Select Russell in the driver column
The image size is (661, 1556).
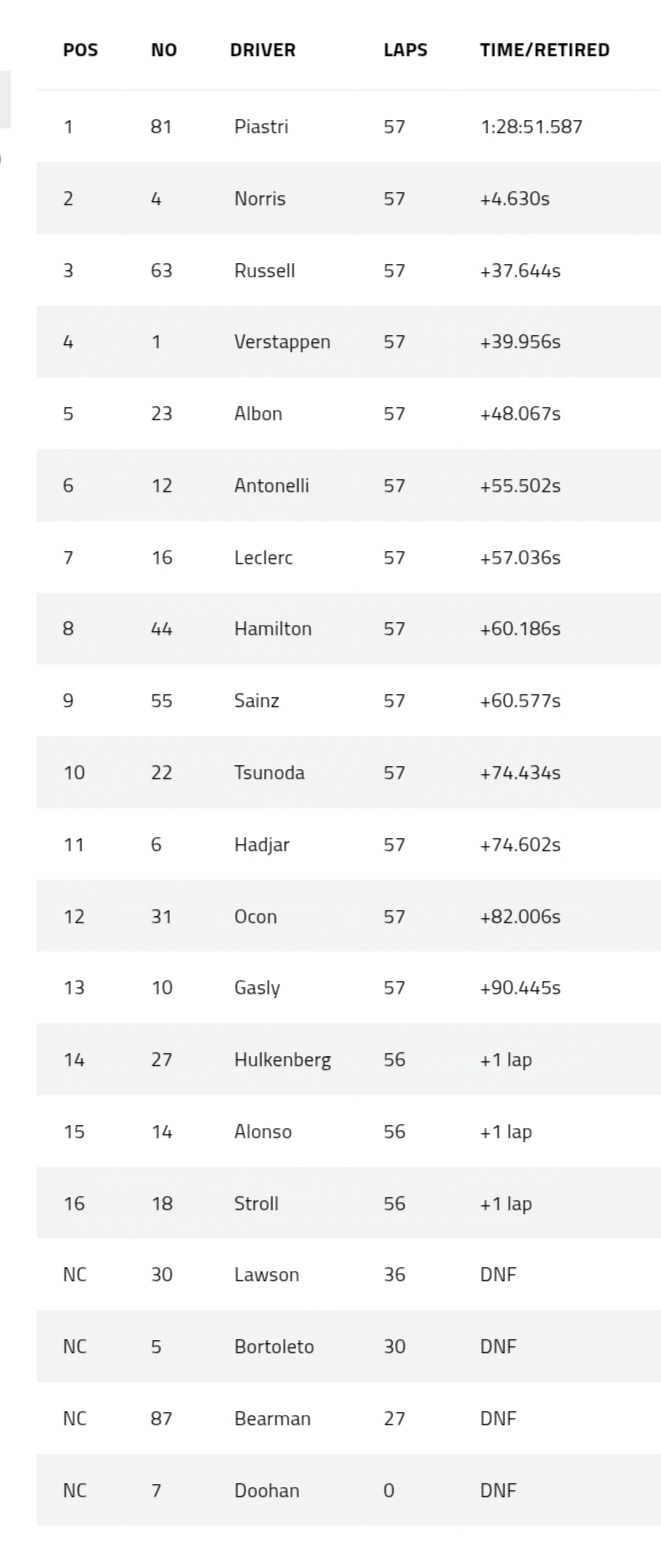click(264, 271)
